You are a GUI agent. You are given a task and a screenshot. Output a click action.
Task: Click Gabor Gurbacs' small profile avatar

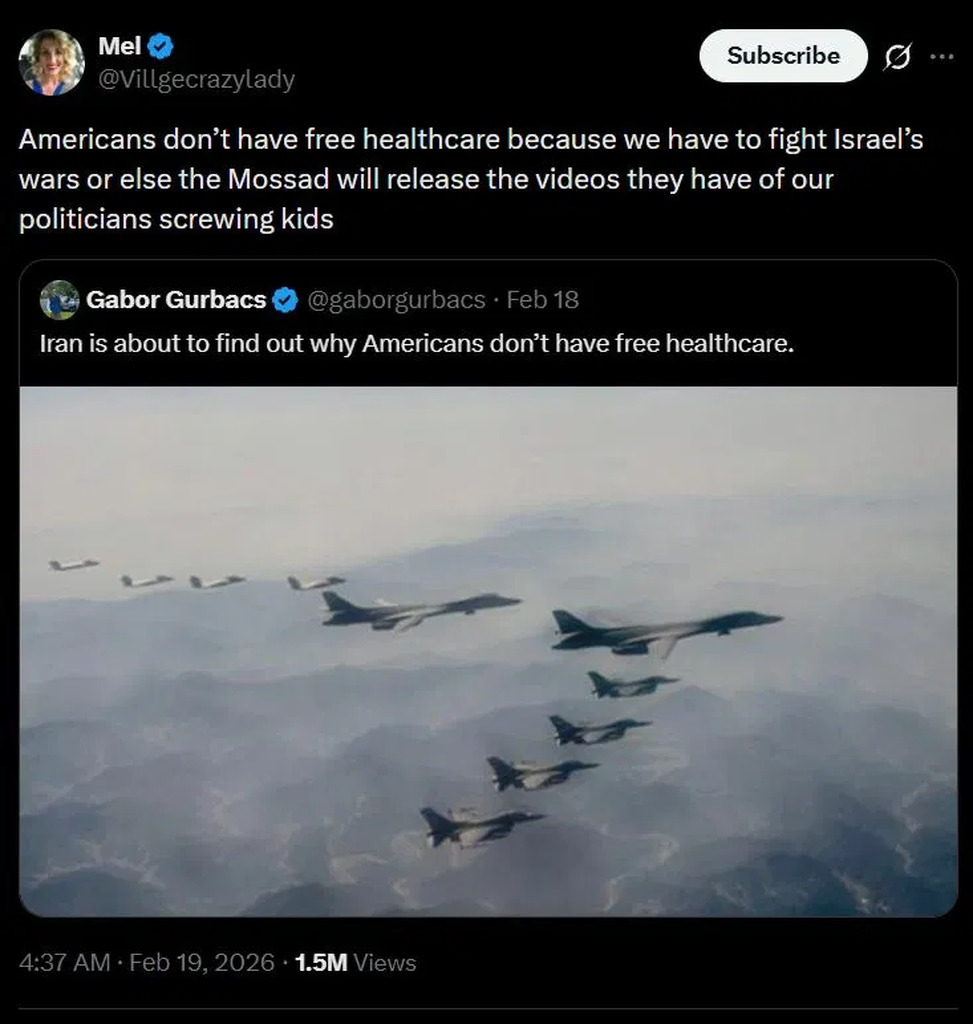coord(60,300)
